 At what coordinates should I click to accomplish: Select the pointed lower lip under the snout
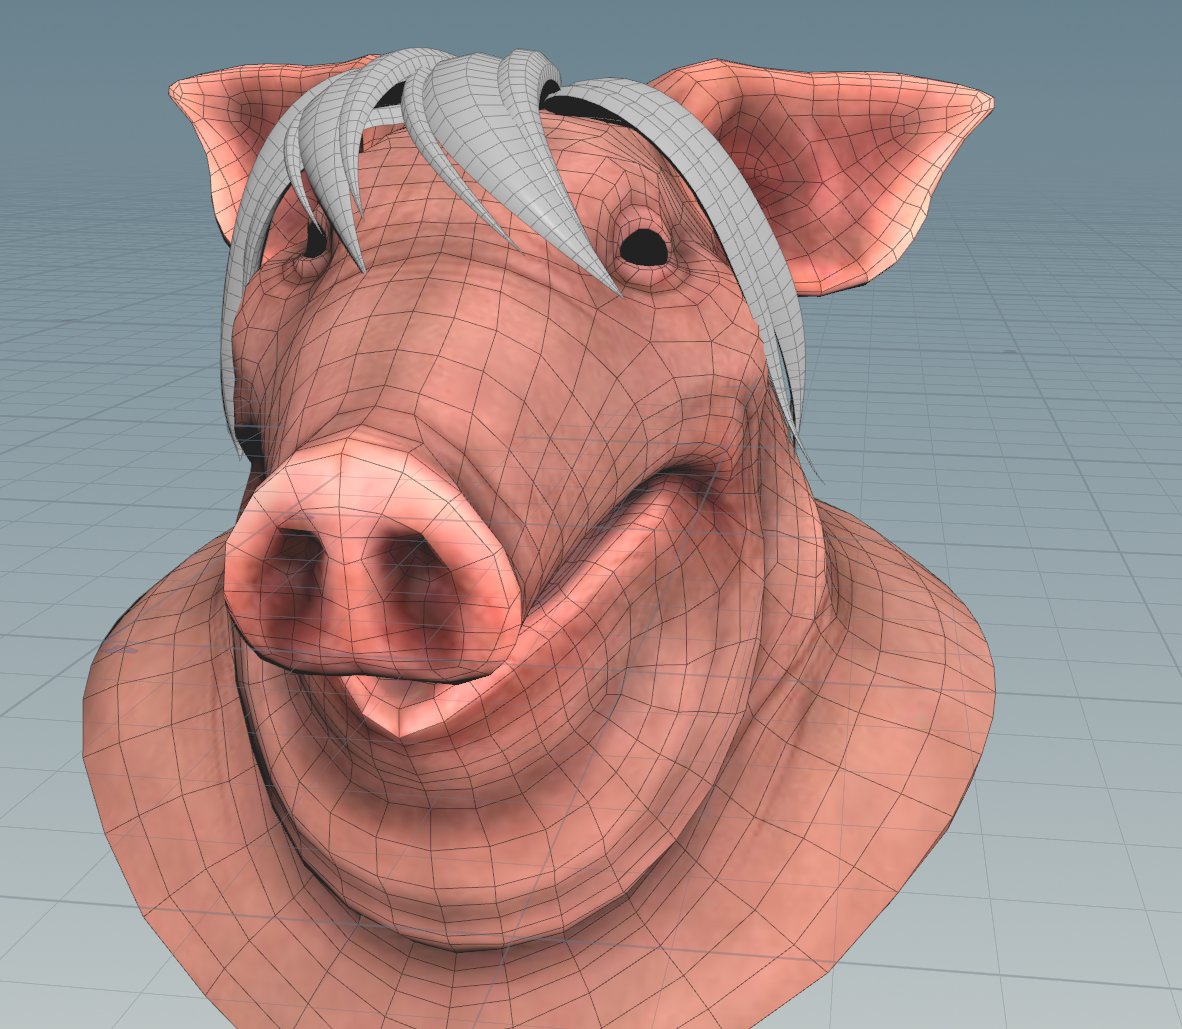point(407,705)
